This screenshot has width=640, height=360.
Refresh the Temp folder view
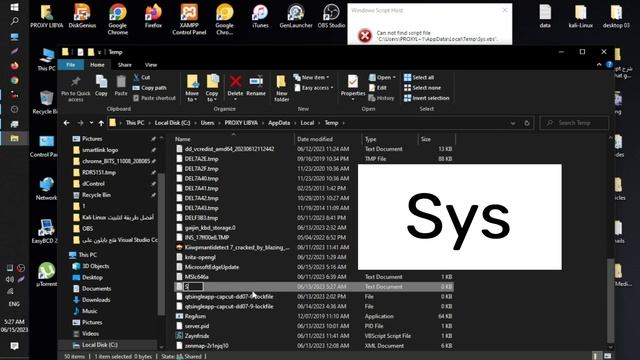pyautogui.click(x=527, y=123)
